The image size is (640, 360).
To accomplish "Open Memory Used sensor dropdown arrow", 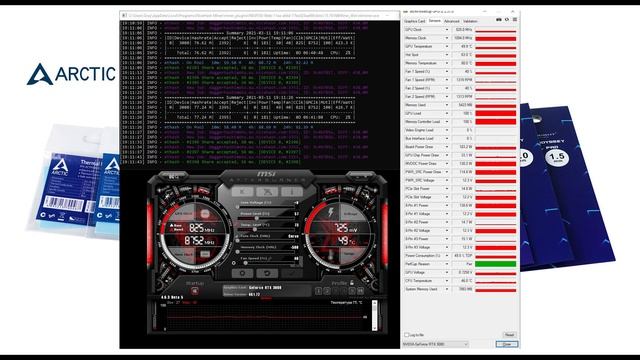I will tap(447, 105).
